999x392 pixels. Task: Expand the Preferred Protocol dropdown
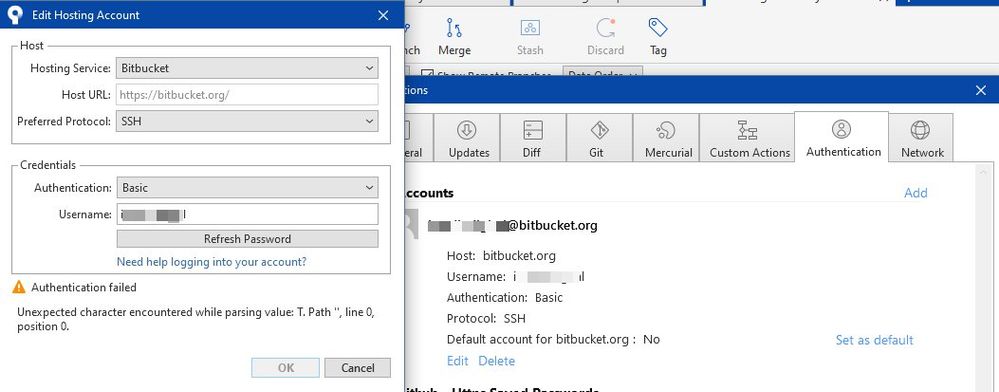247,121
